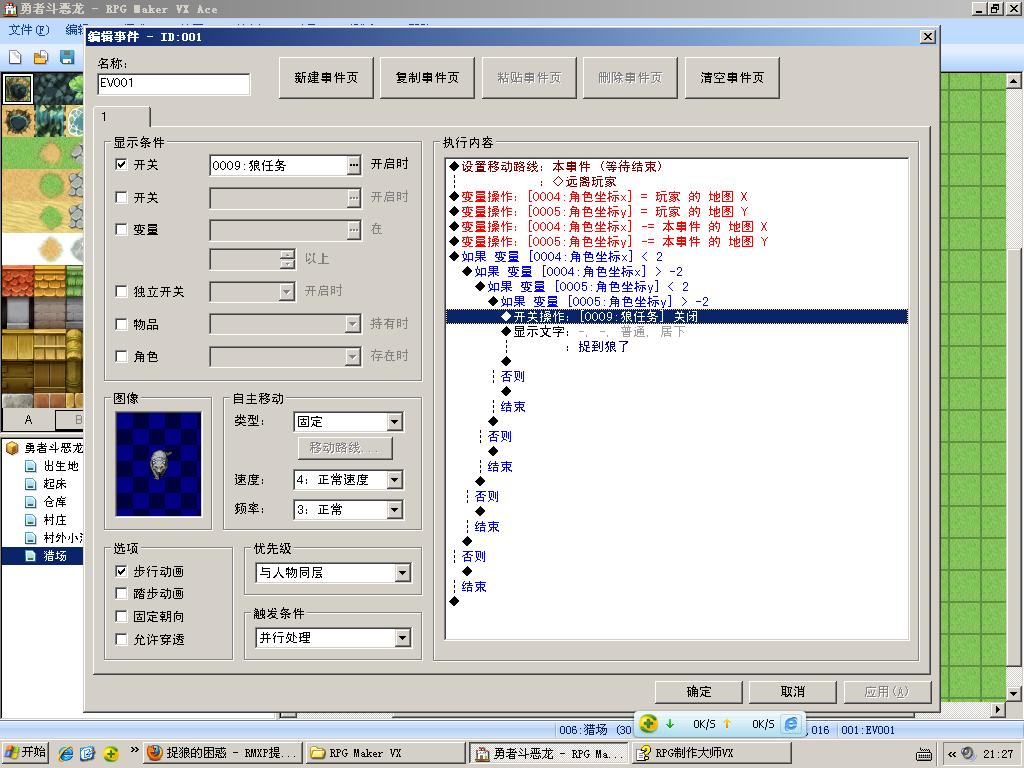Select the 设置移动路线: 本事件 command line
The image size is (1024, 768).
coord(677,167)
